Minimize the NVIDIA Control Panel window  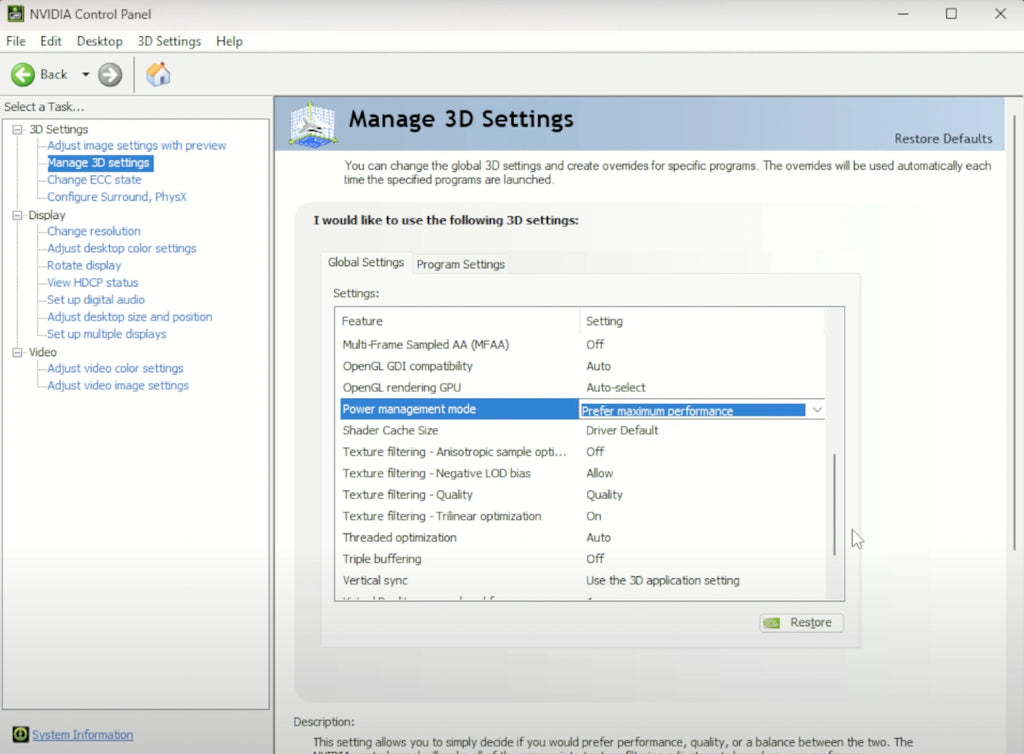(x=903, y=14)
